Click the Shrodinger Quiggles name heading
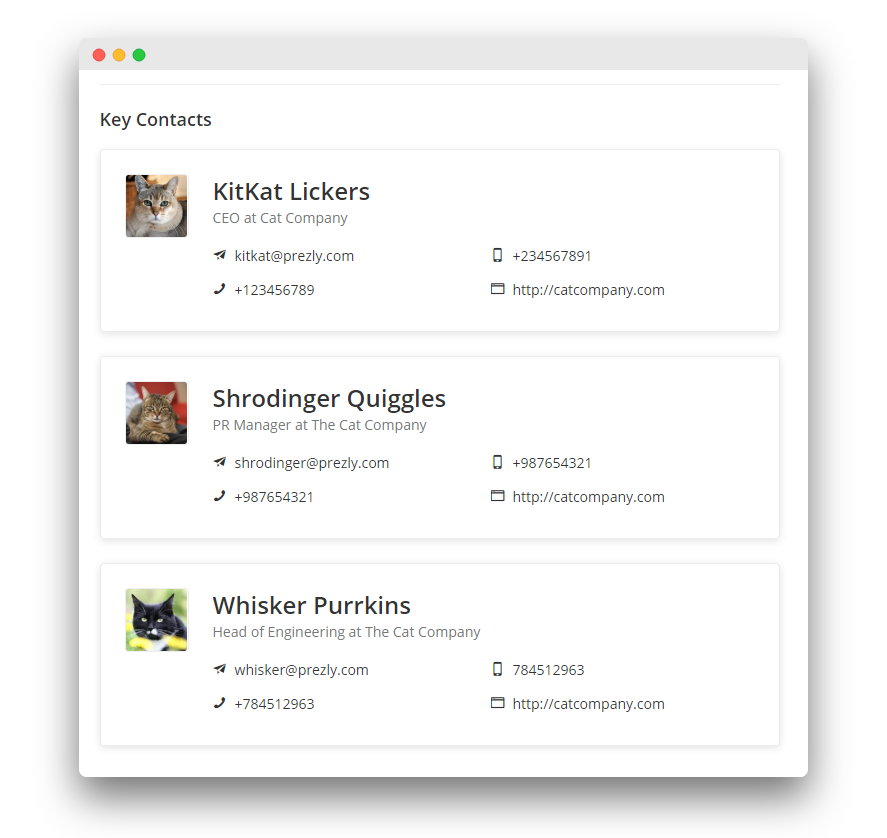Screen dimensions: 887x838 coord(329,399)
